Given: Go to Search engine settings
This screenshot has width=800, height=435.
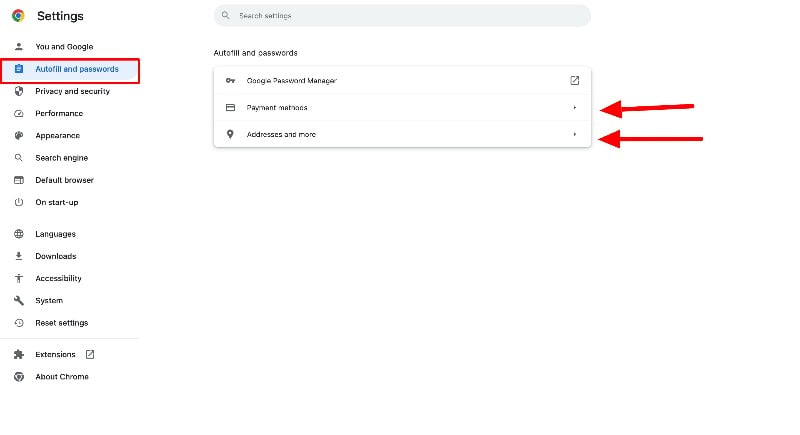Looking at the screenshot, I should [x=61, y=158].
